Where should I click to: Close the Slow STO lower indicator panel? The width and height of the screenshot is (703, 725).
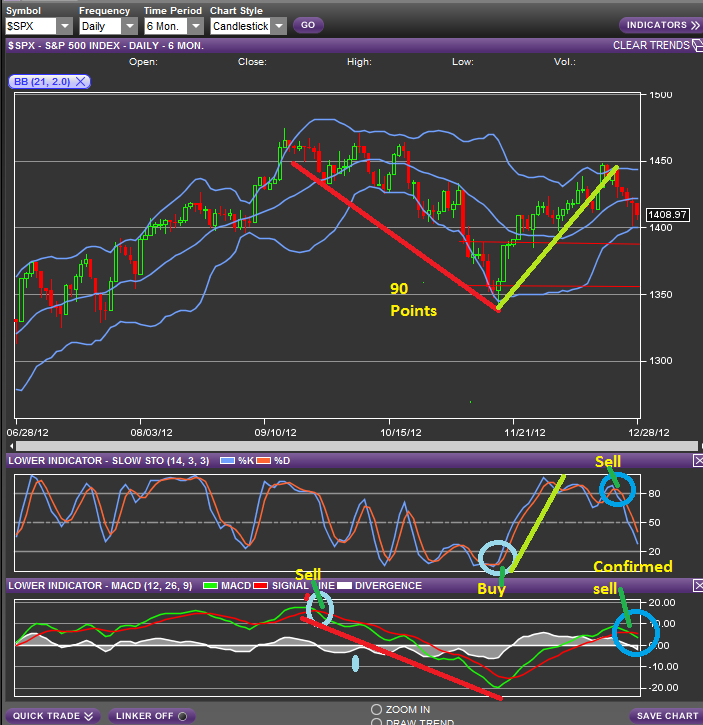click(697, 460)
